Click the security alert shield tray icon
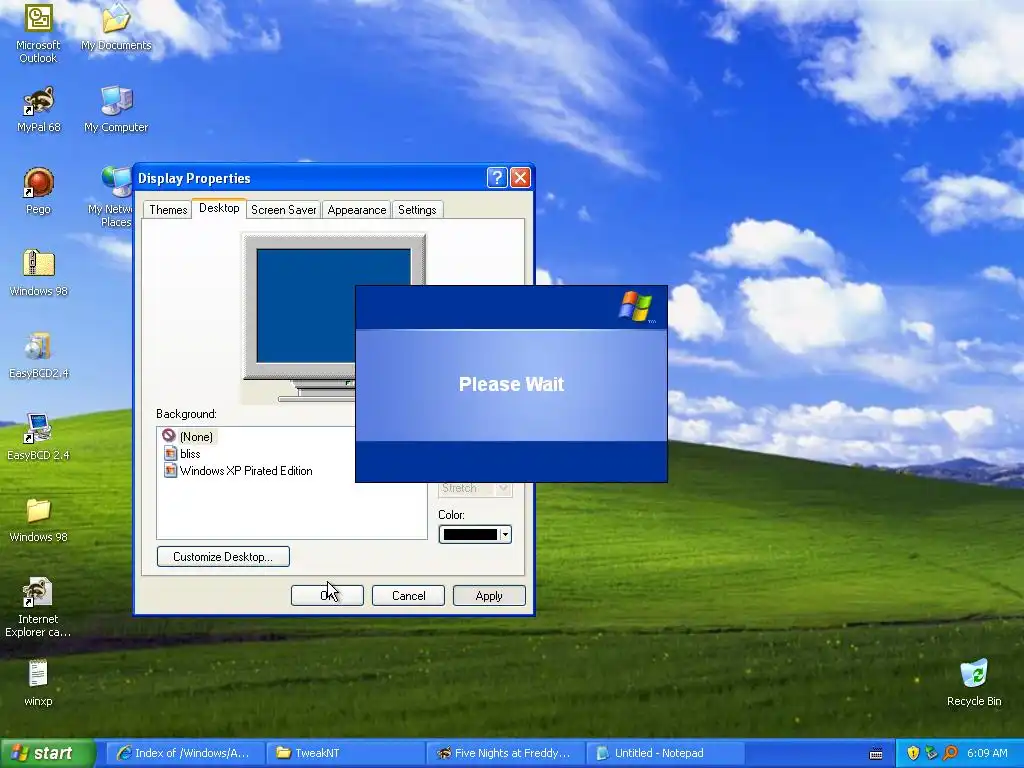This screenshot has height=768, width=1024. click(x=913, y=753)
